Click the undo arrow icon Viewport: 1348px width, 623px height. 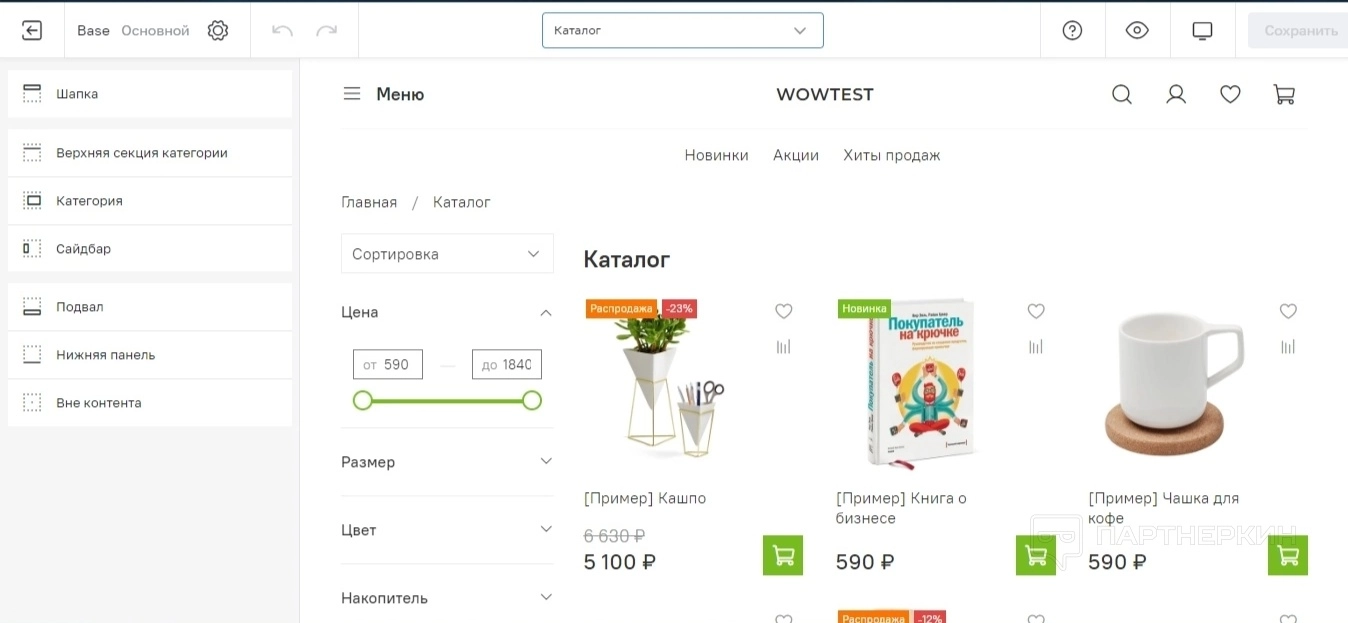click(x=283, y=30)
